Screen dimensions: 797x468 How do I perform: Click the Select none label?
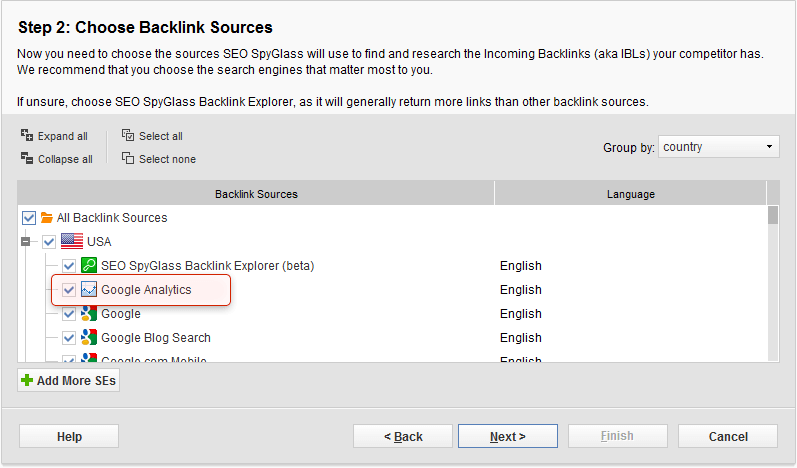click(167, 159)
